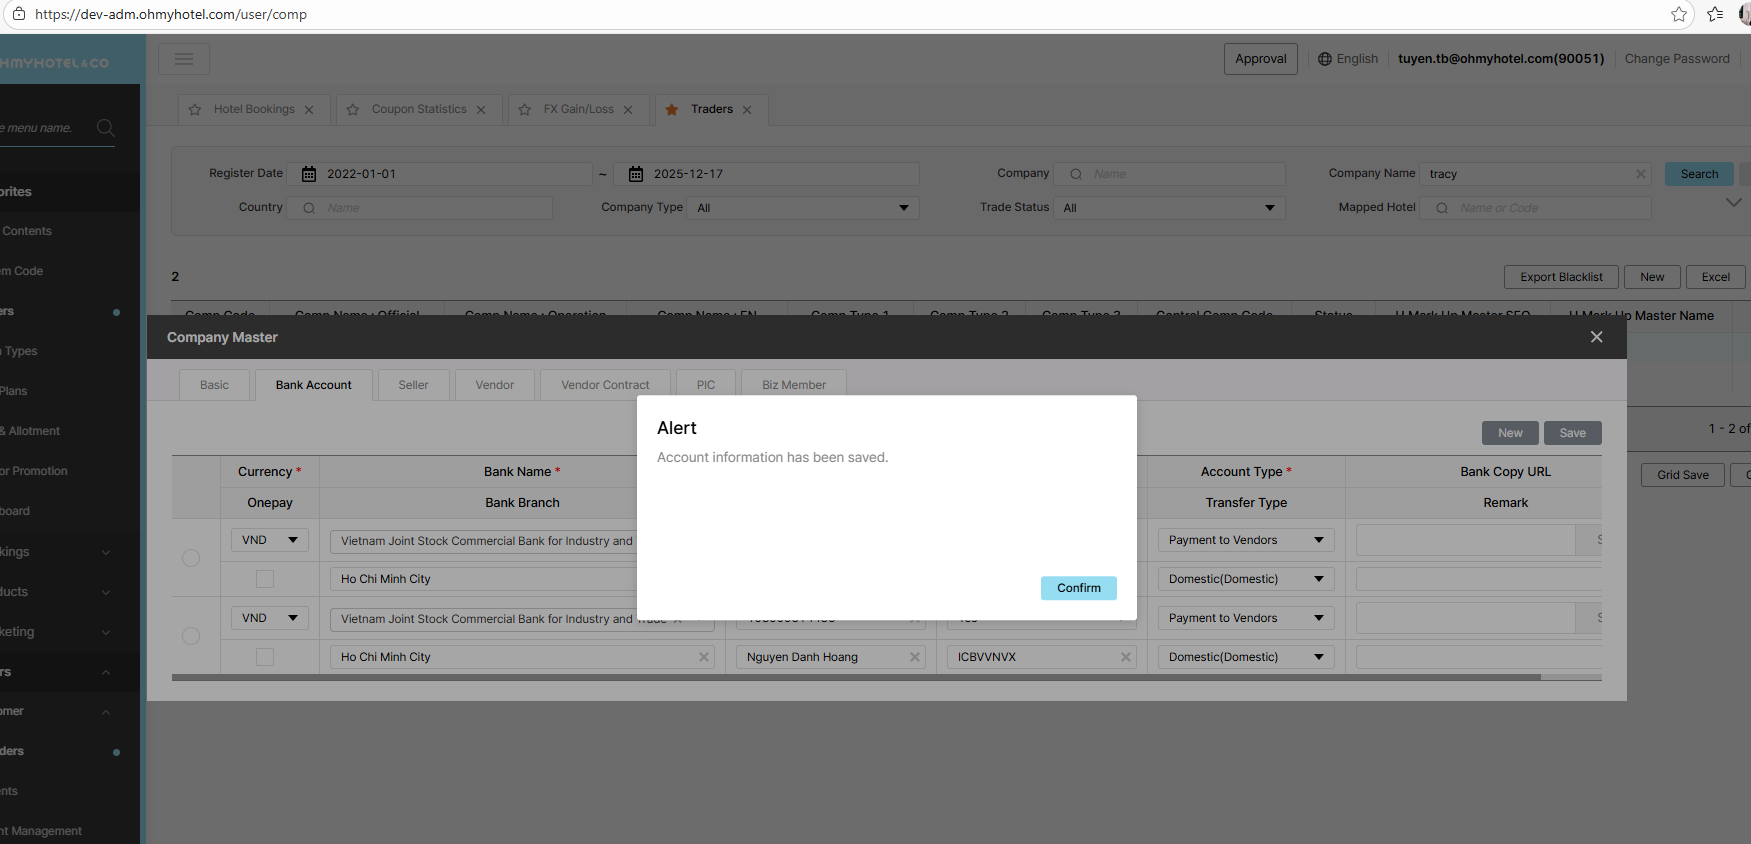Click the Mapped Hotel search icon
Image resolution: width=1751 pixels, height=844 pixels.
1442,208
